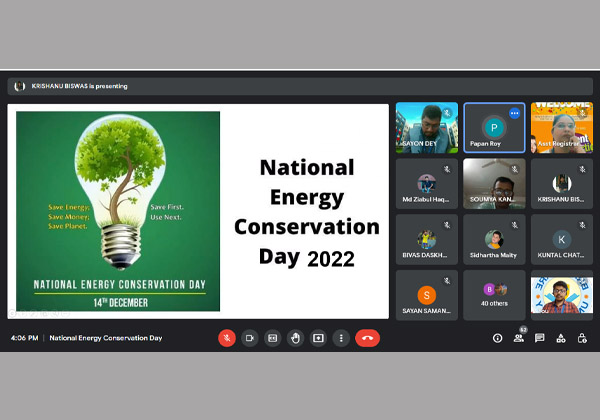The image size is (600, 420).
Task: Open the activities shapes icon
Action: [561, 338]
